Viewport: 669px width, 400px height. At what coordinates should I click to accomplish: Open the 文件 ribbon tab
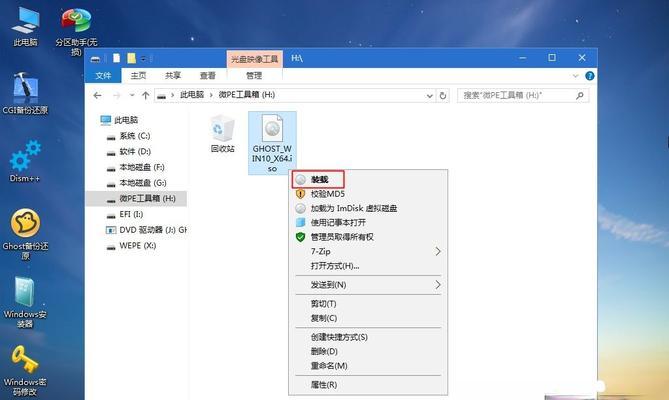point(103,75)
